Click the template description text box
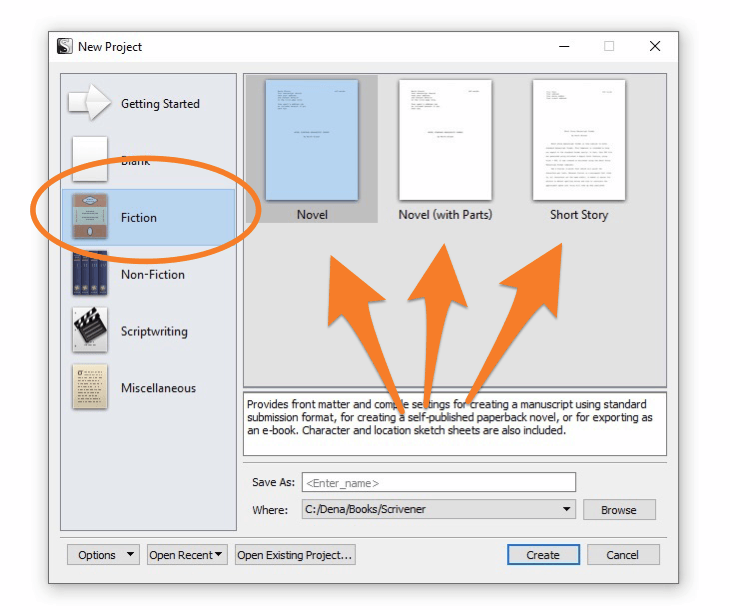 (455, 424)
